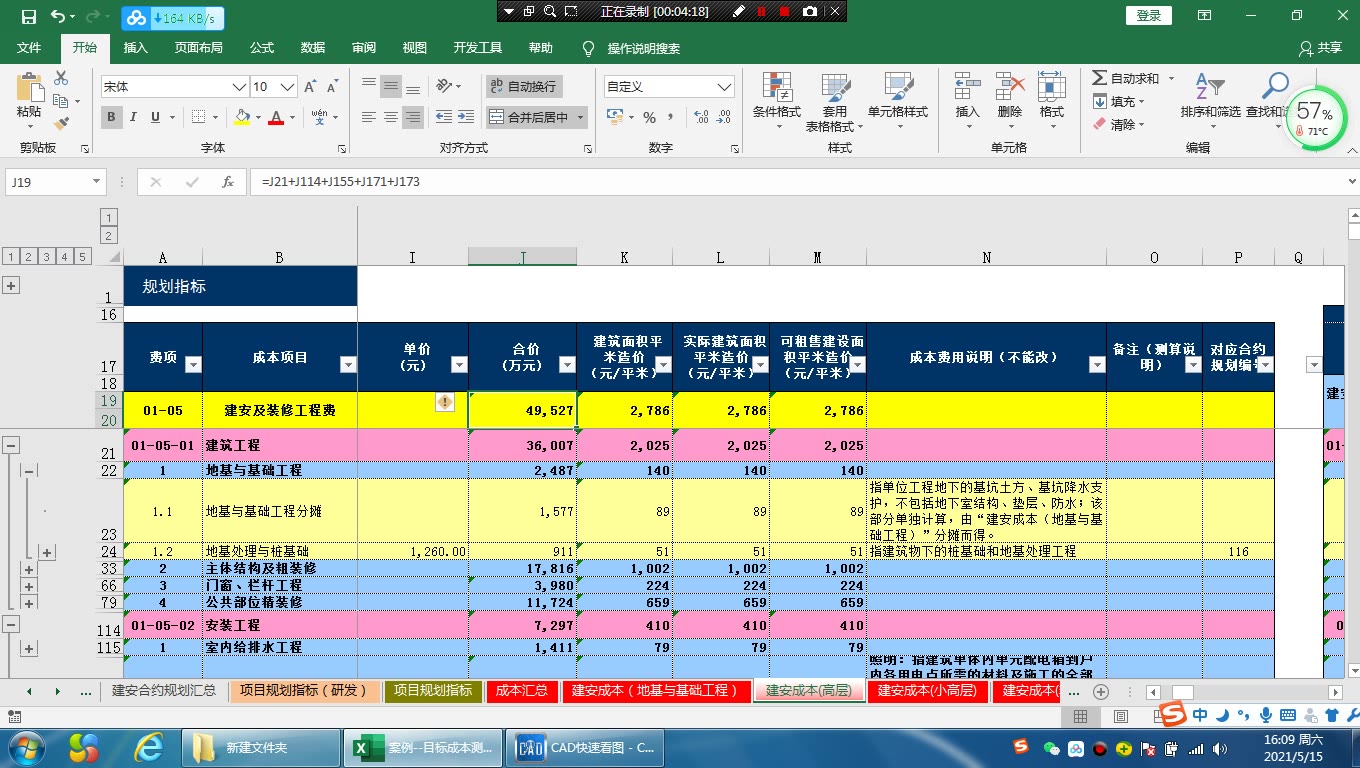Toggle Bold formatting

112,117
